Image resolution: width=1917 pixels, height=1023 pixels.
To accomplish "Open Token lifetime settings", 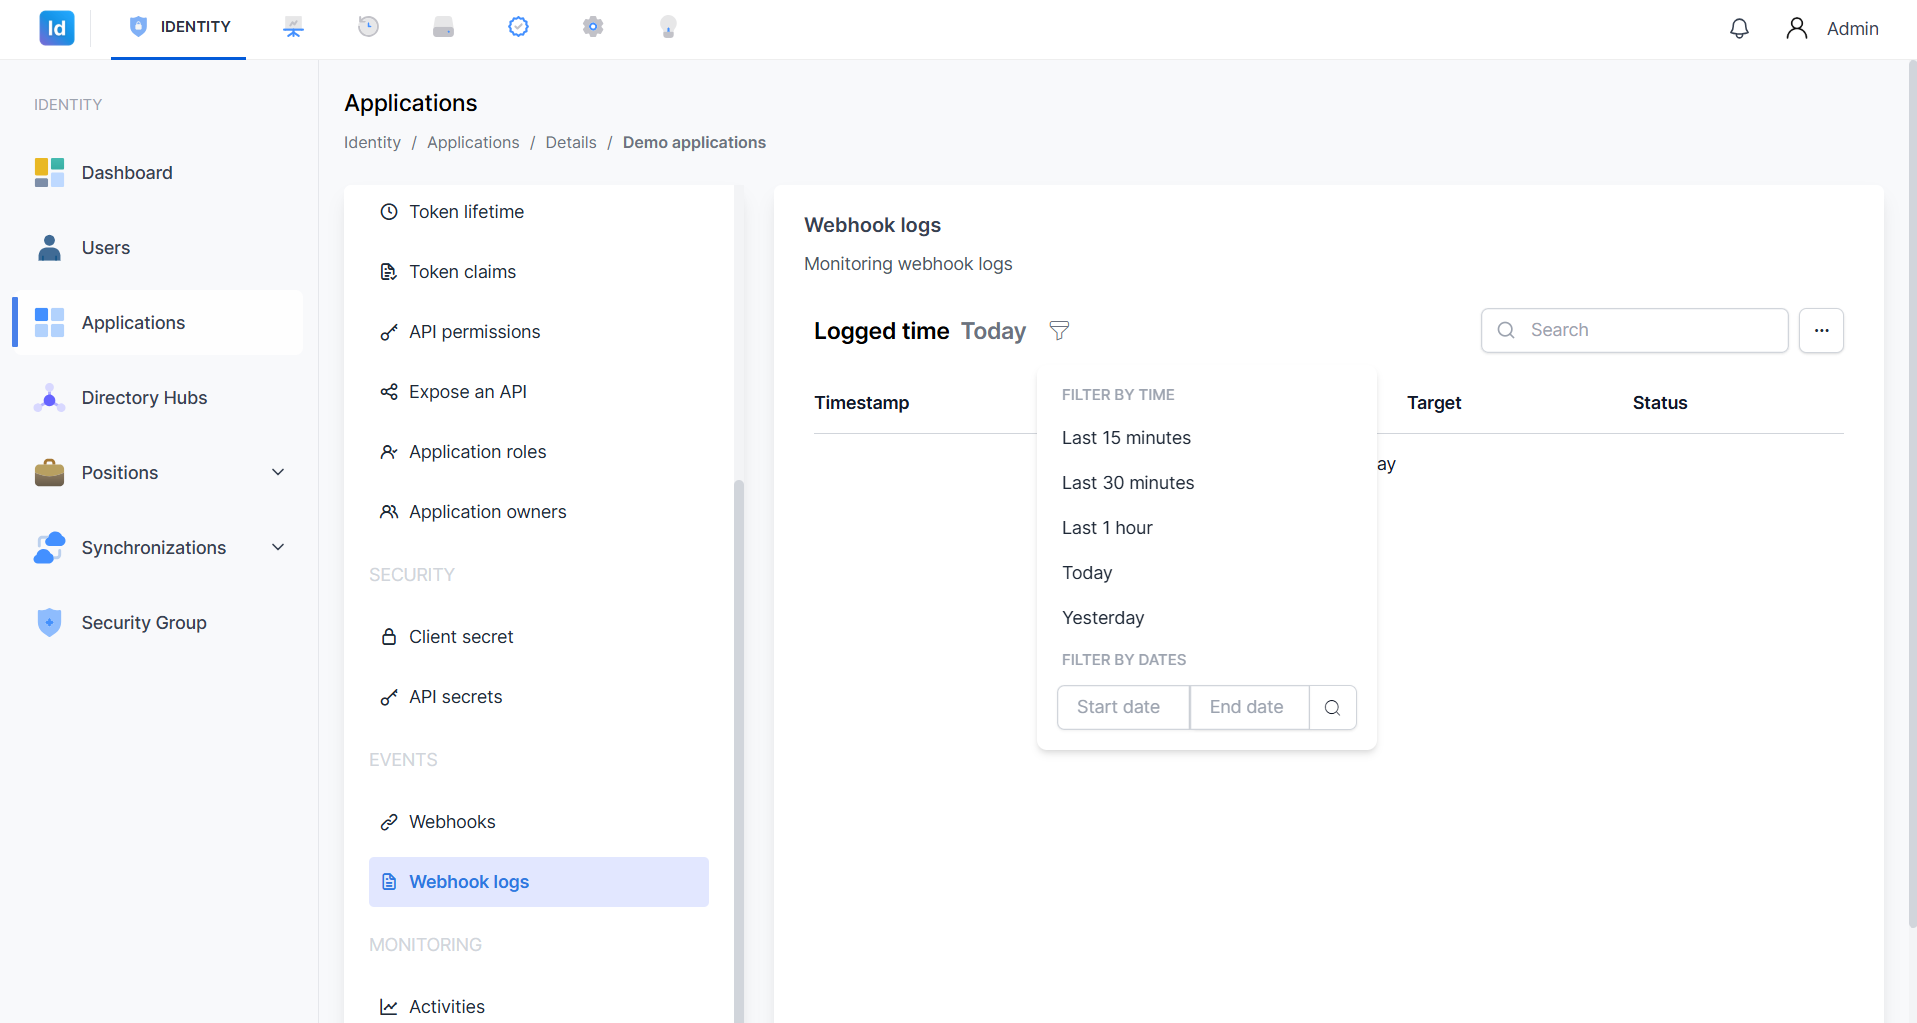I will click(x=538, y=212).
